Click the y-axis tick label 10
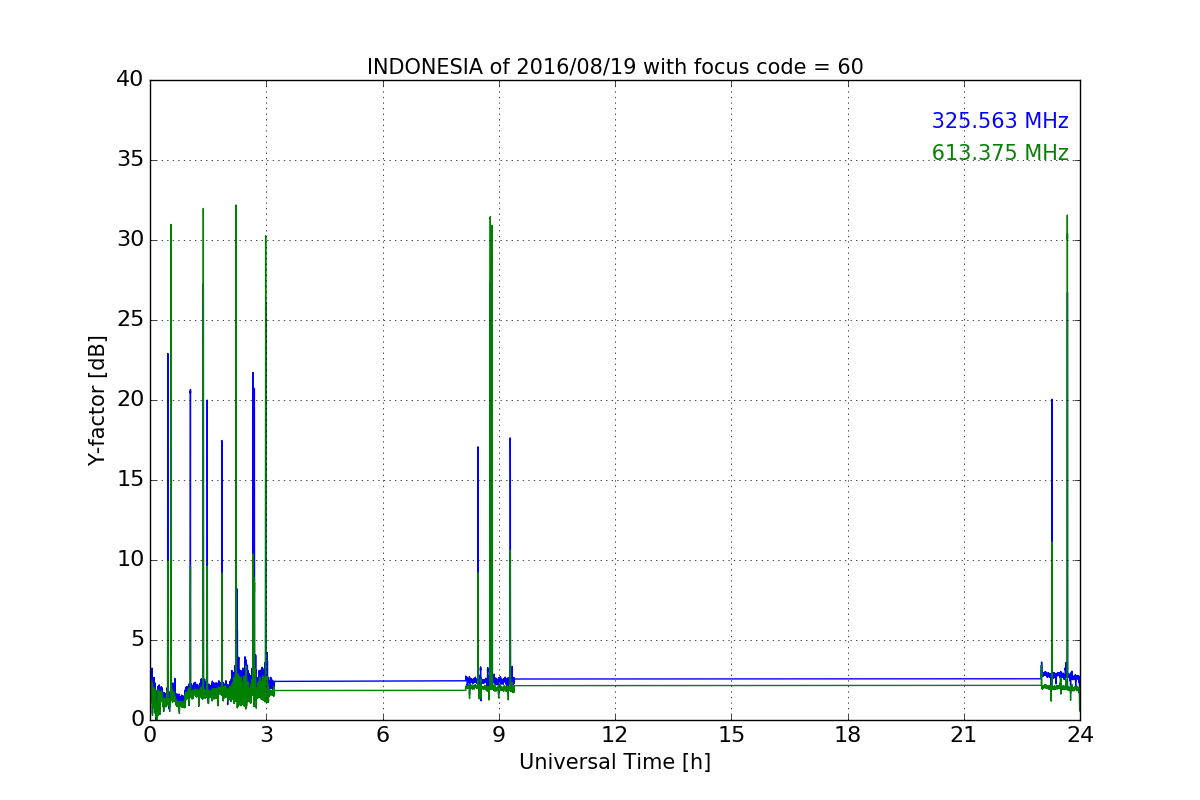The height and width of the screenshot is (800, 1200). [130, 560]
